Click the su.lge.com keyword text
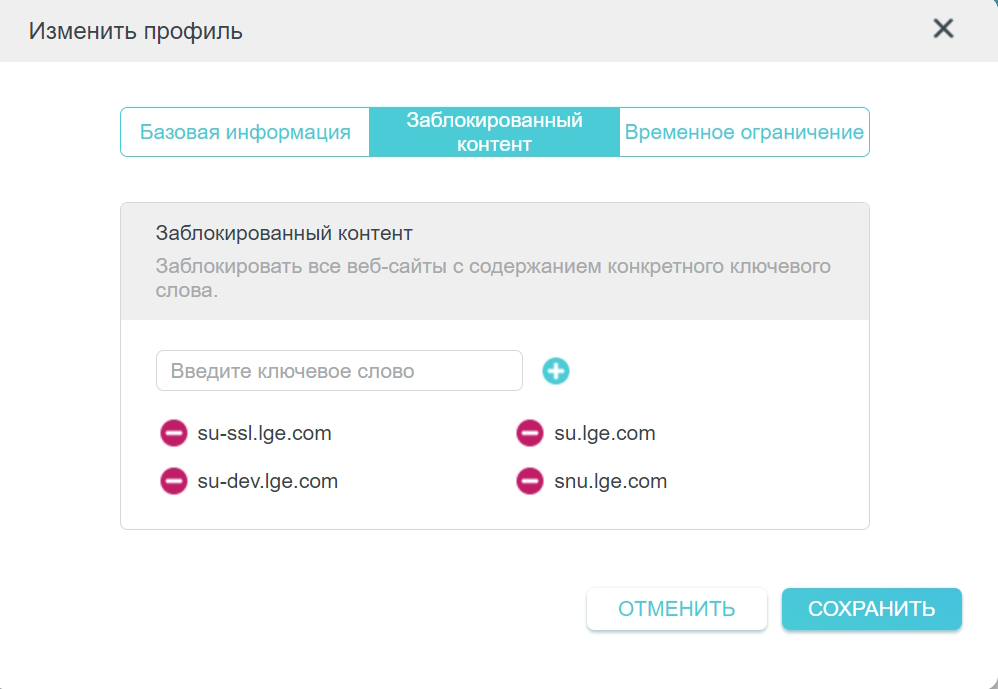Screen dimensions: 998x689 click(604, 433)
